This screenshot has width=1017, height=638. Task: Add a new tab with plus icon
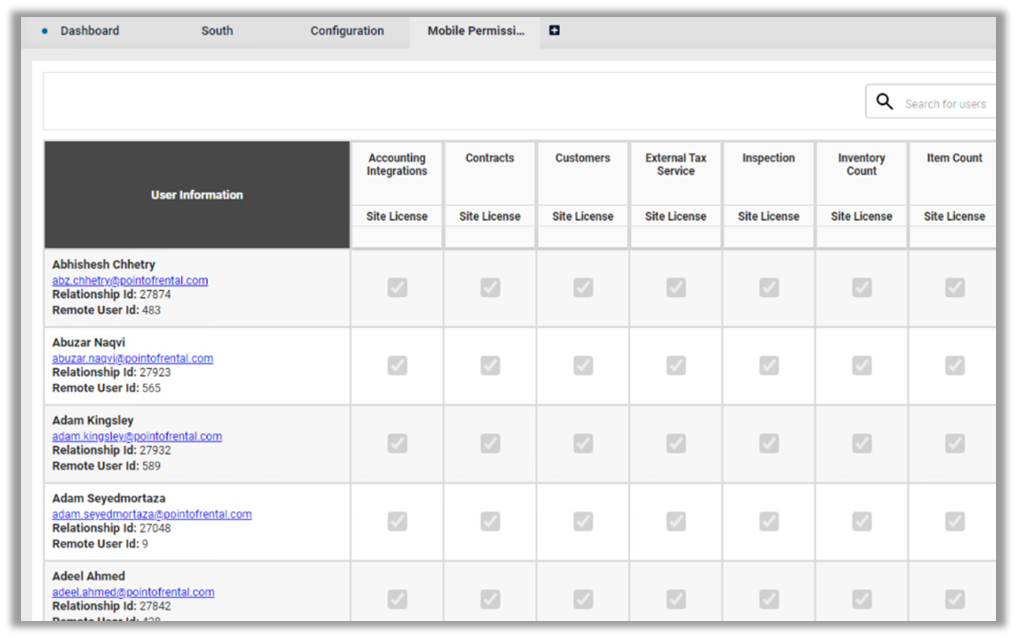click(x=555, y=31)
